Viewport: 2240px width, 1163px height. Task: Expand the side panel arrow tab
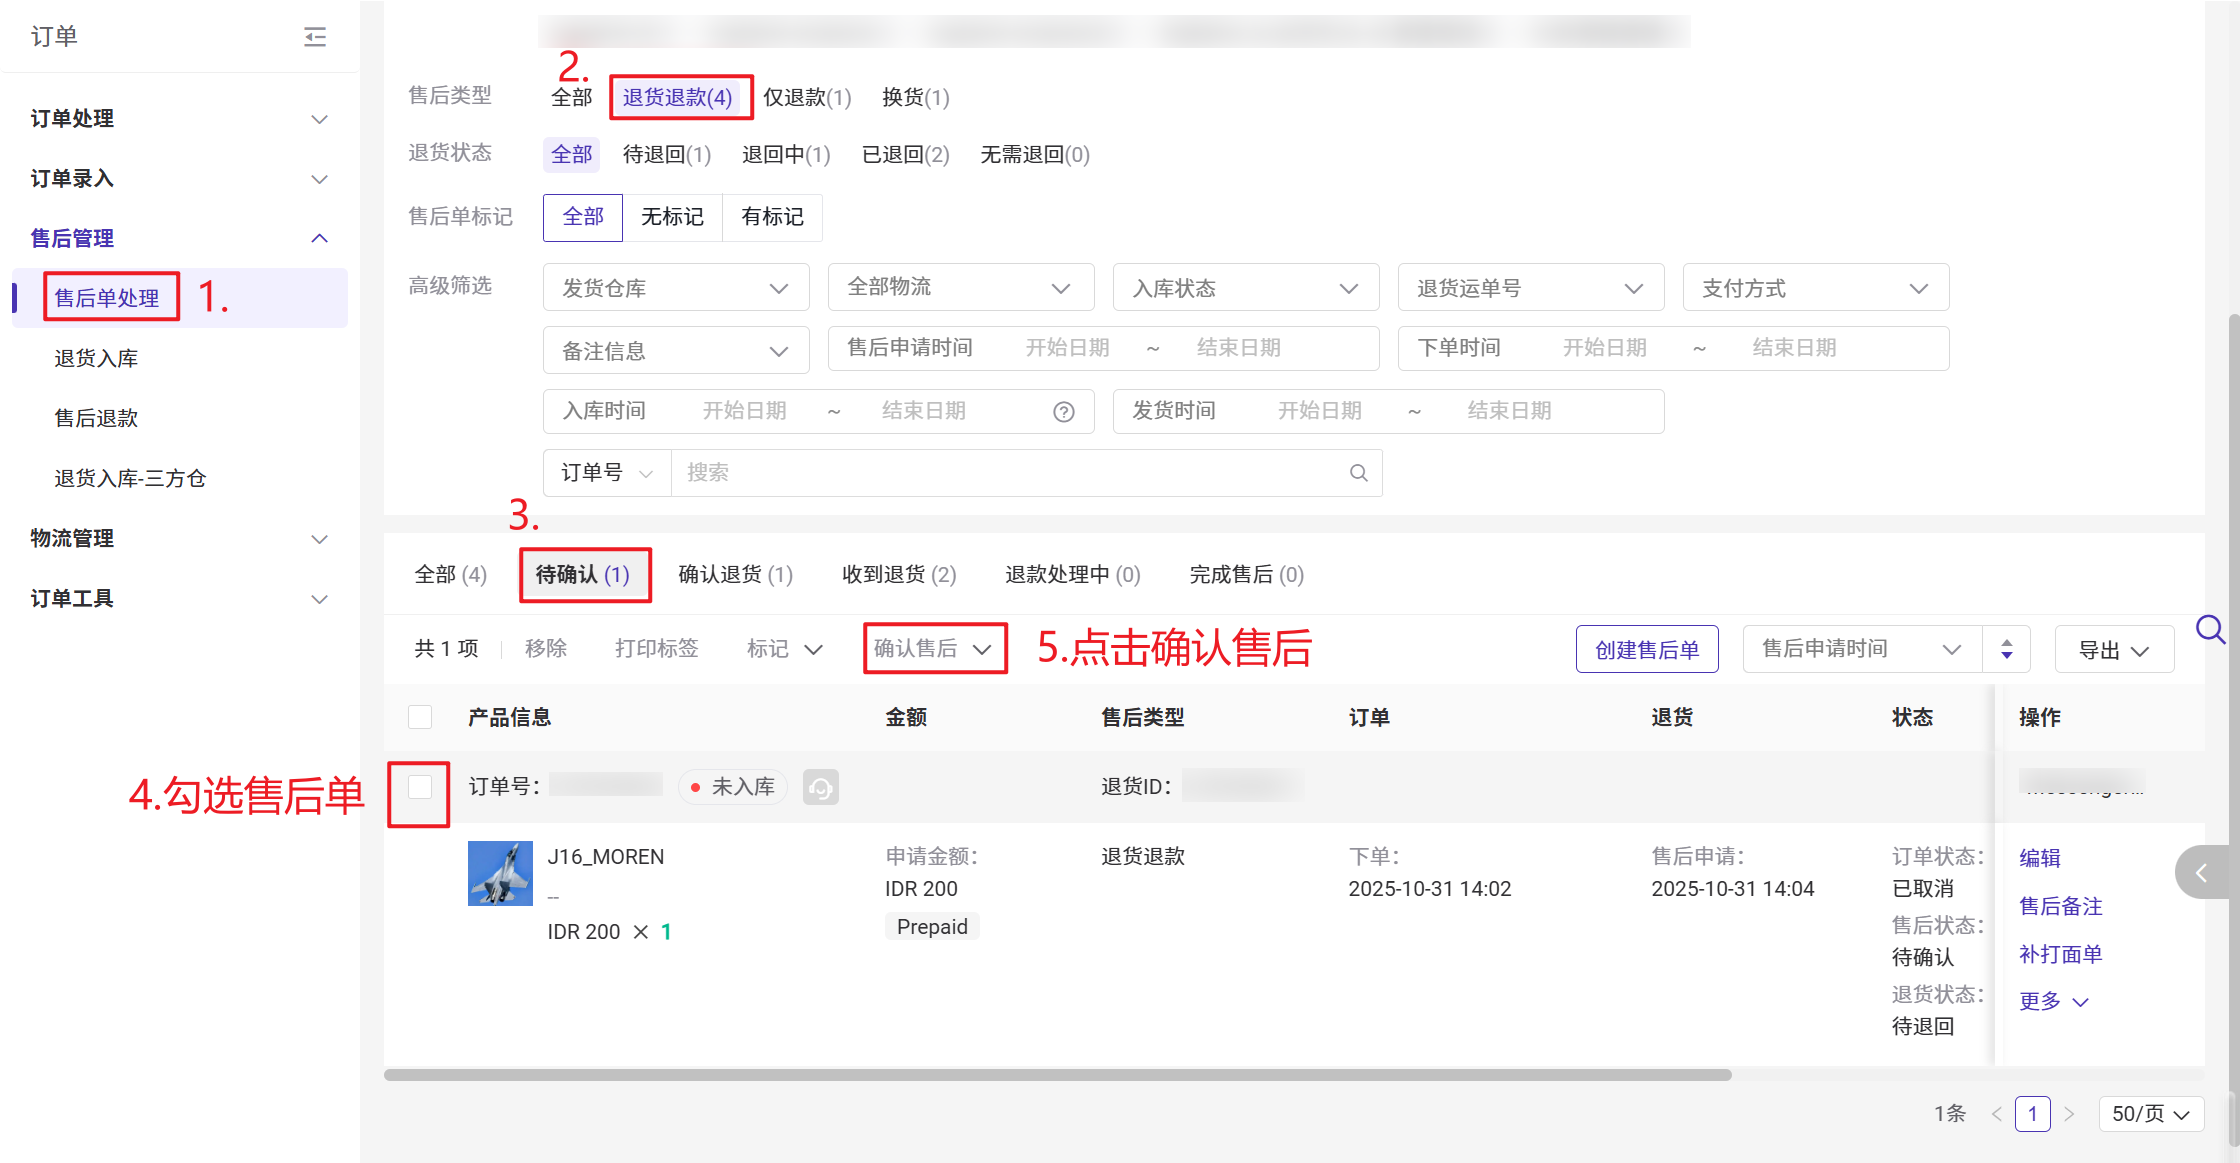click(2201, 873)
